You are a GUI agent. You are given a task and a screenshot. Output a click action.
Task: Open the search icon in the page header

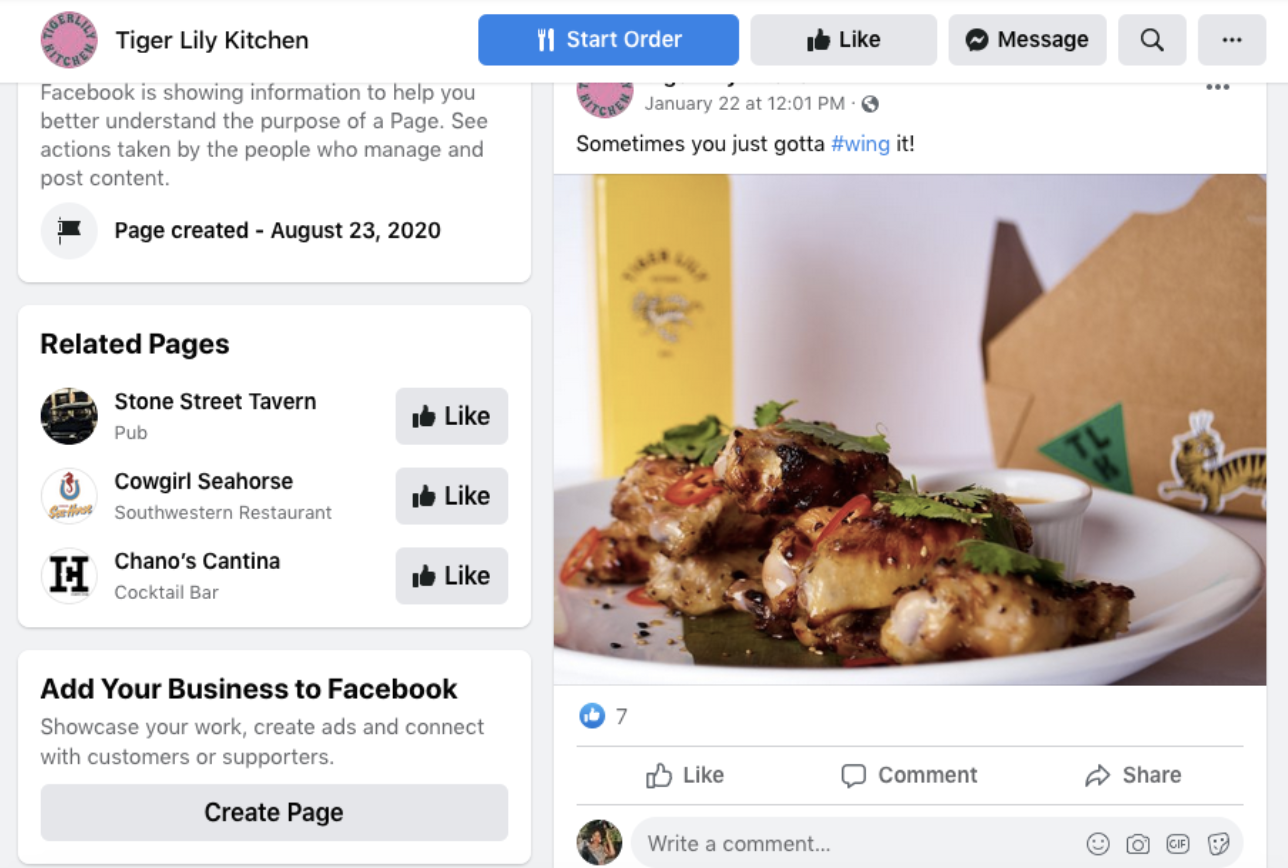[x=1152, y=40]
